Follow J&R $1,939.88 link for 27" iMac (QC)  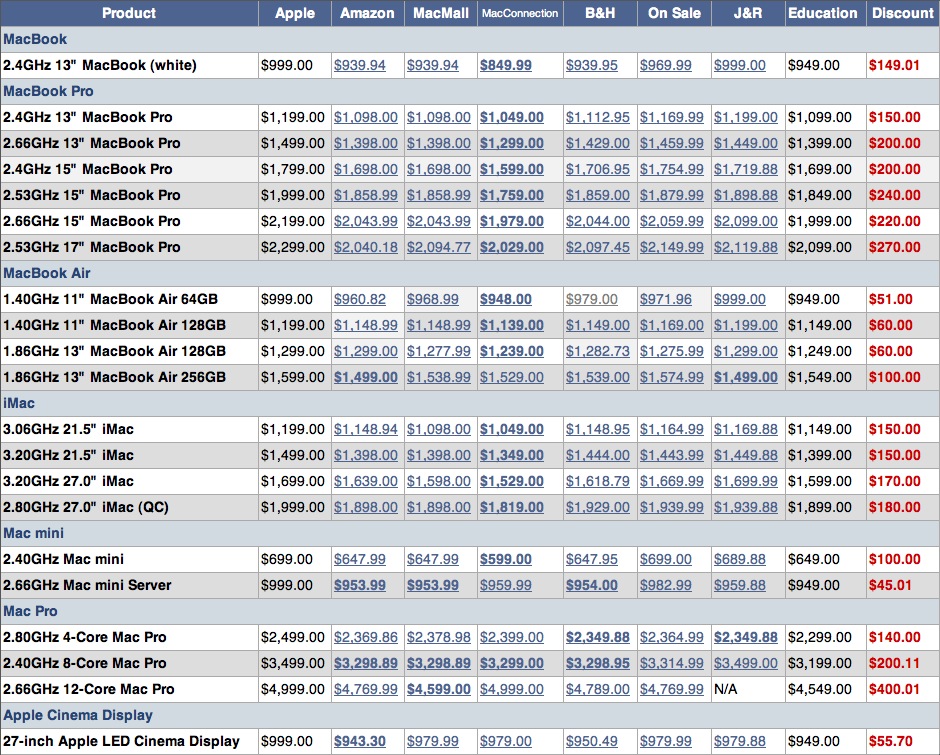(x=746, y=507)
